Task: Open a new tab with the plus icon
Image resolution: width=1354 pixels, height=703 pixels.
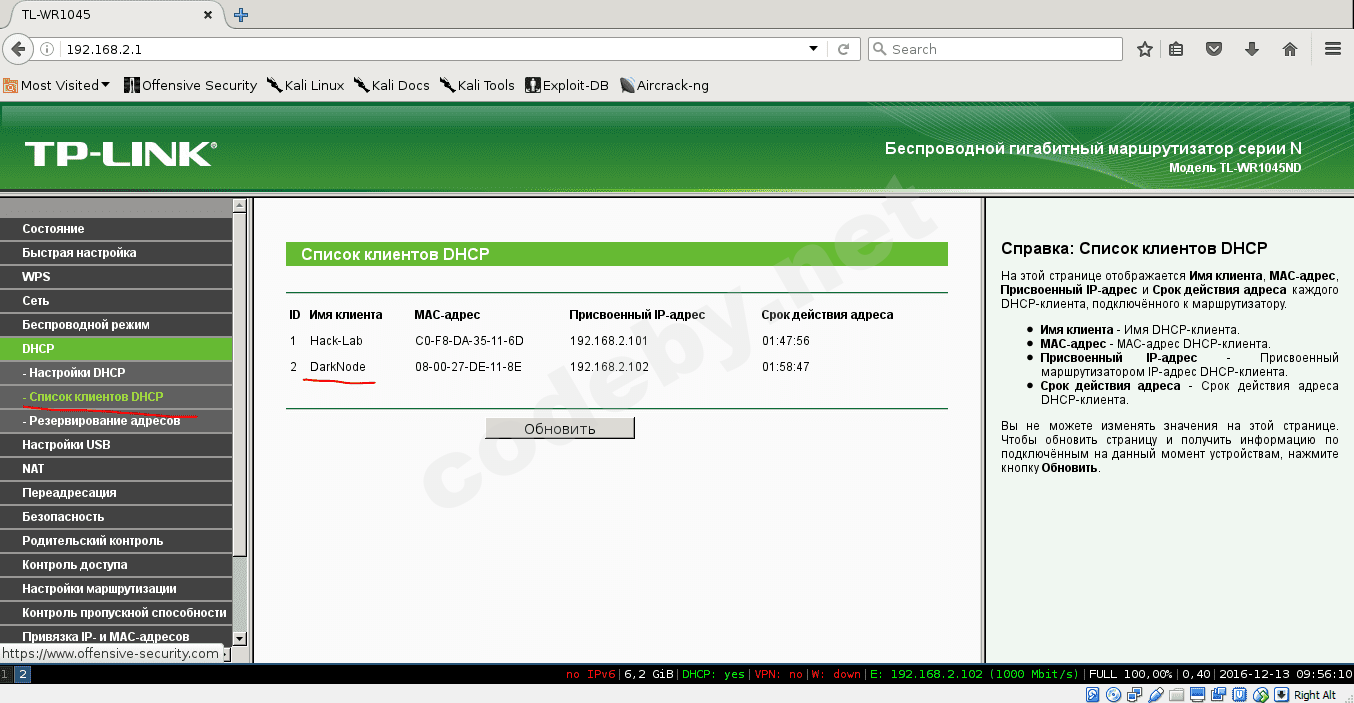Action: 241,15
